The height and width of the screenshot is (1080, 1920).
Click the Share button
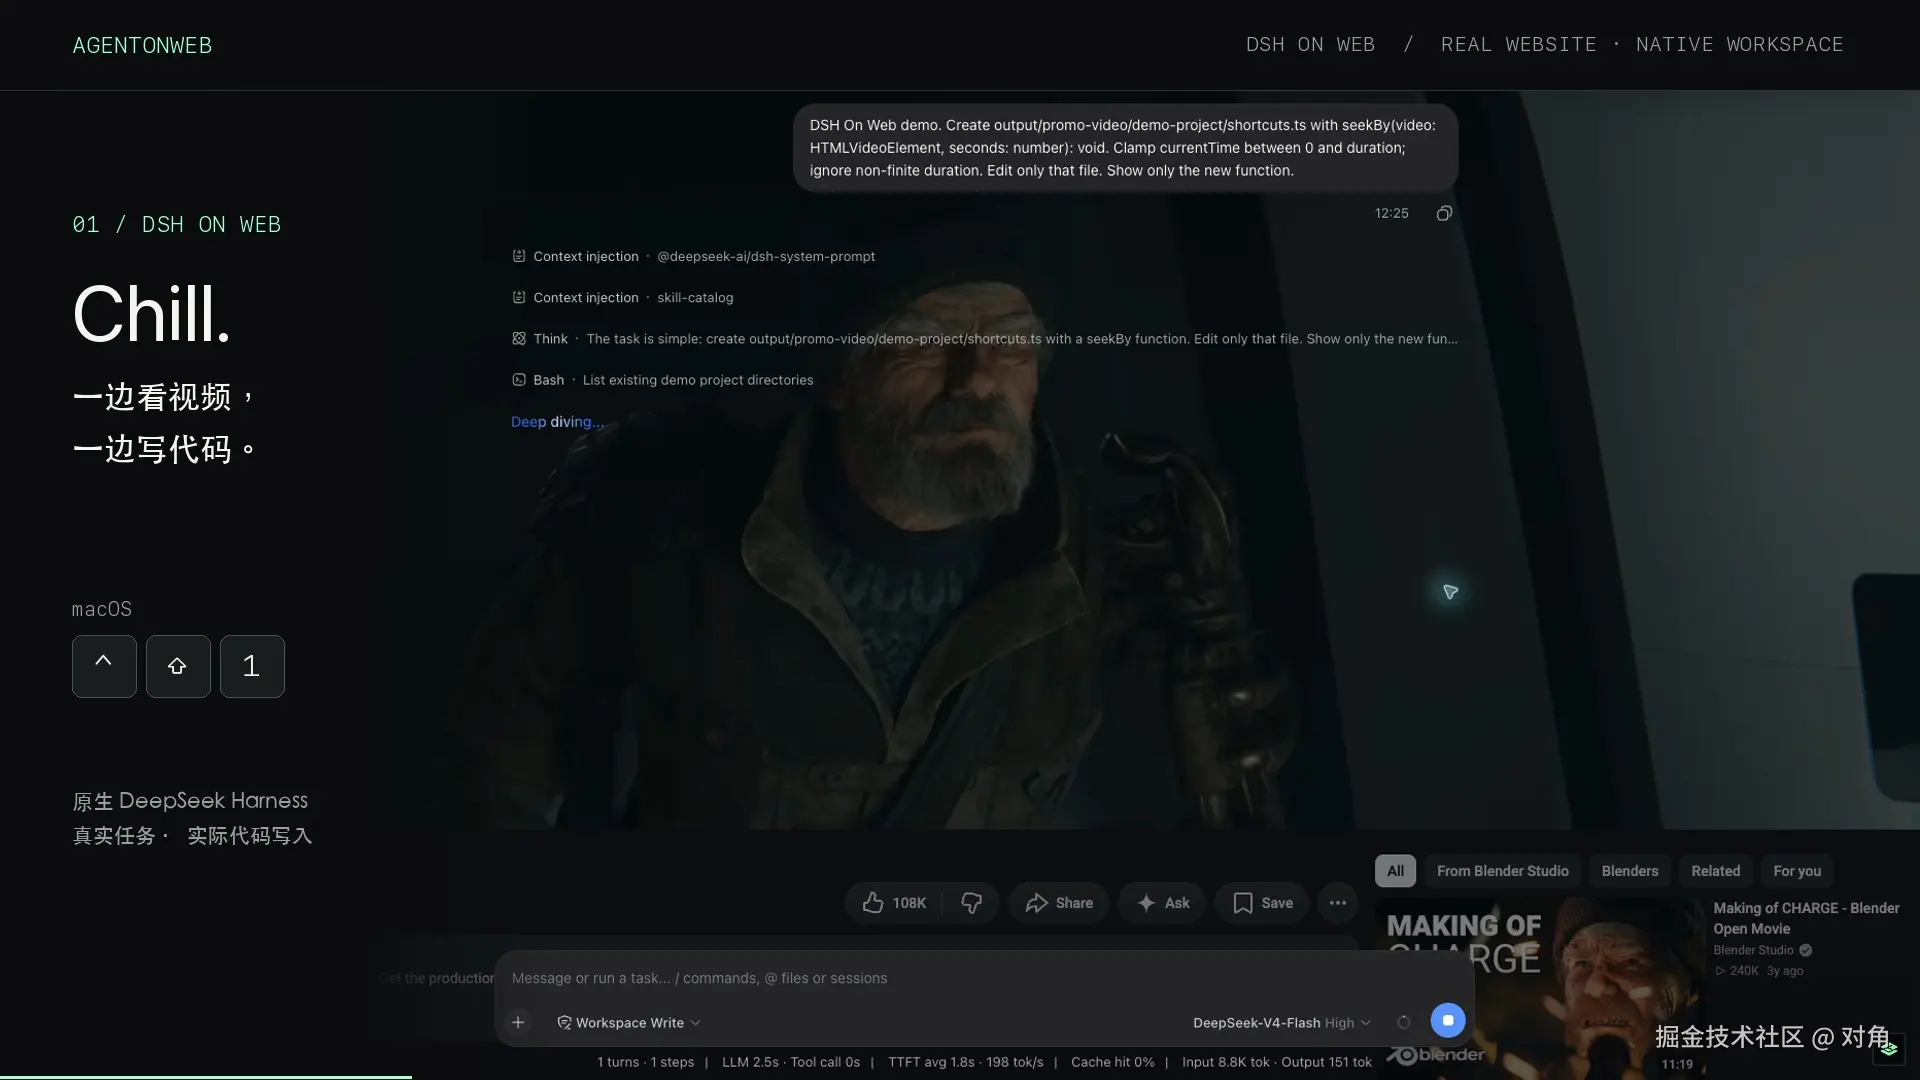1059,903
